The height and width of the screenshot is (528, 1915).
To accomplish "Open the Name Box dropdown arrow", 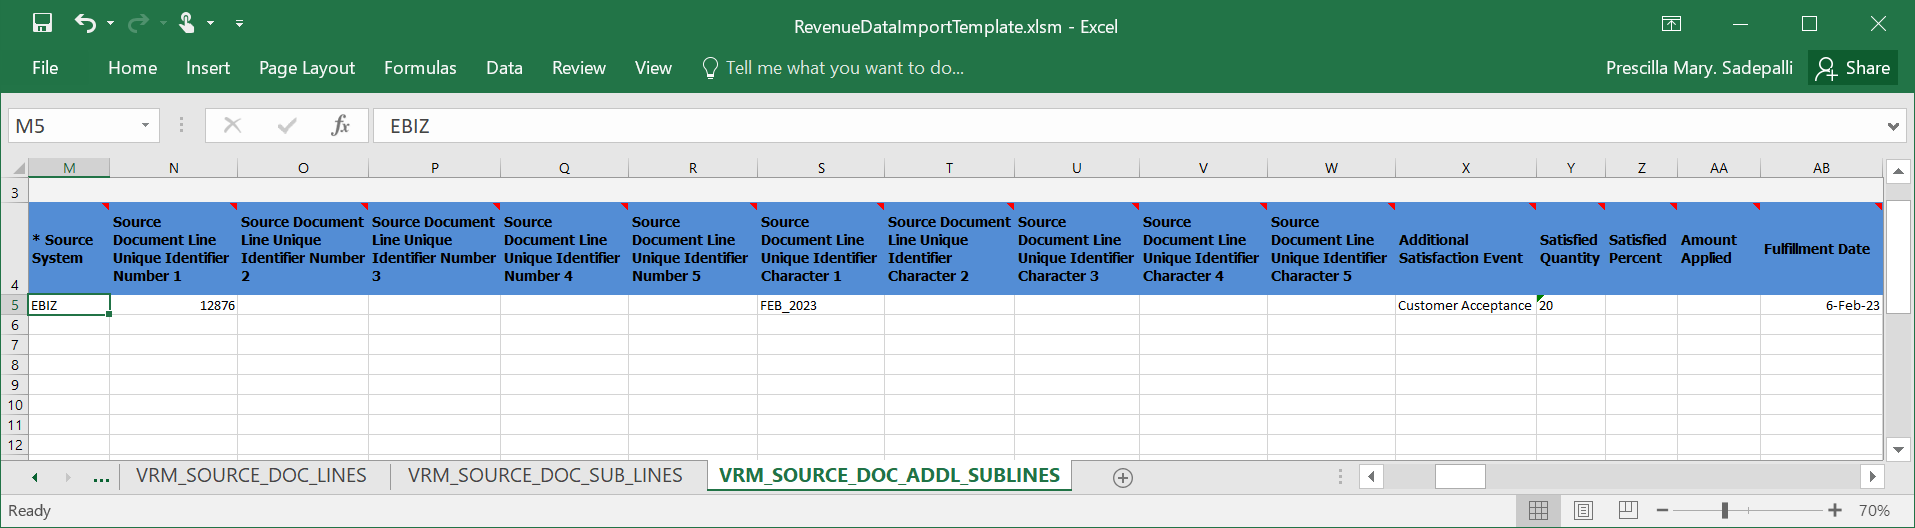I will coord(145,126).
